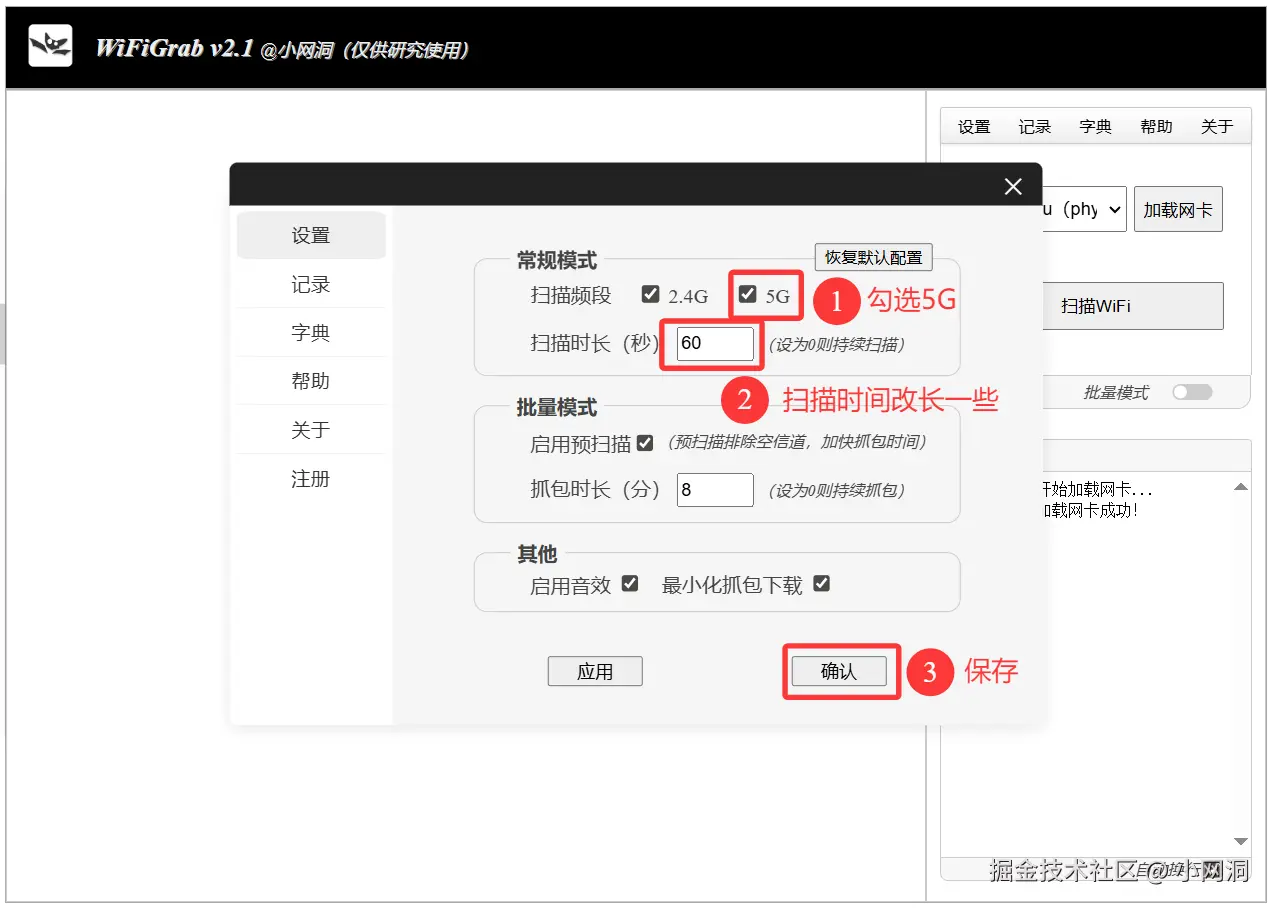Click the 加载网卡 button

point(1178,210)
